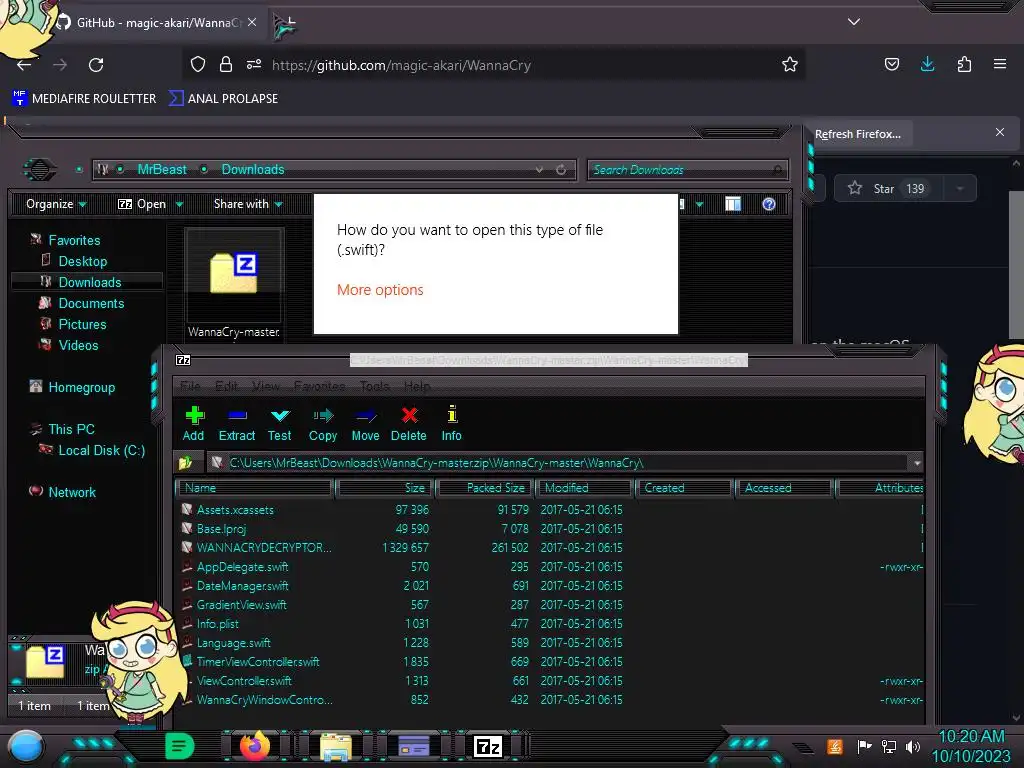Open tracking protection shield icon
1024x768 pixels.
[x=198, y=64]
